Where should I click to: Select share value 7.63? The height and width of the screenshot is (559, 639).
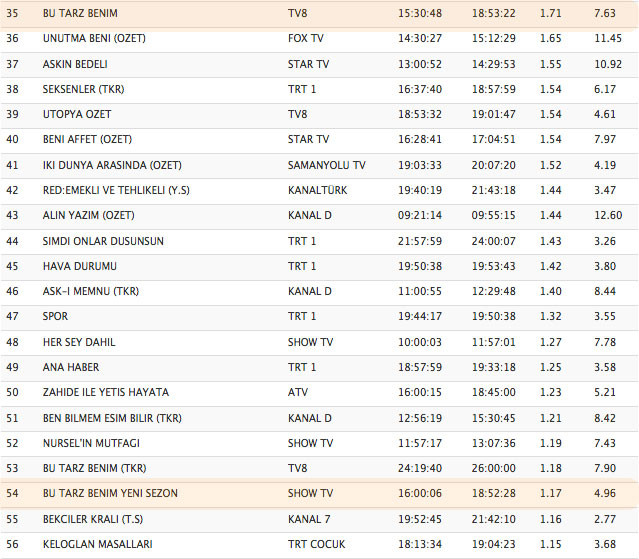point(605,13)
